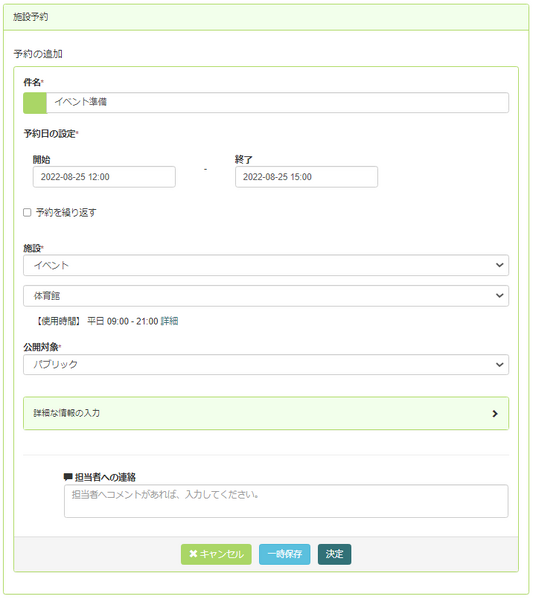The height and width of the screenshot is (599, 533).
Task: Click the キャンセル button
Action: pos(216,554)
